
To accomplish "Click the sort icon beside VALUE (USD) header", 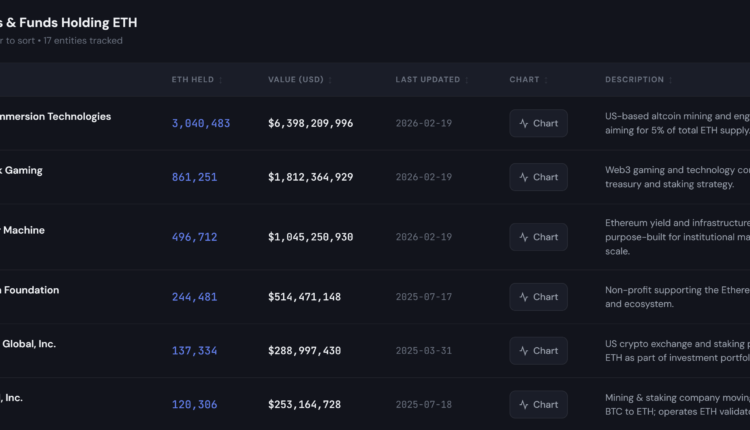I will pyautogui.click(x=331, y=80).
